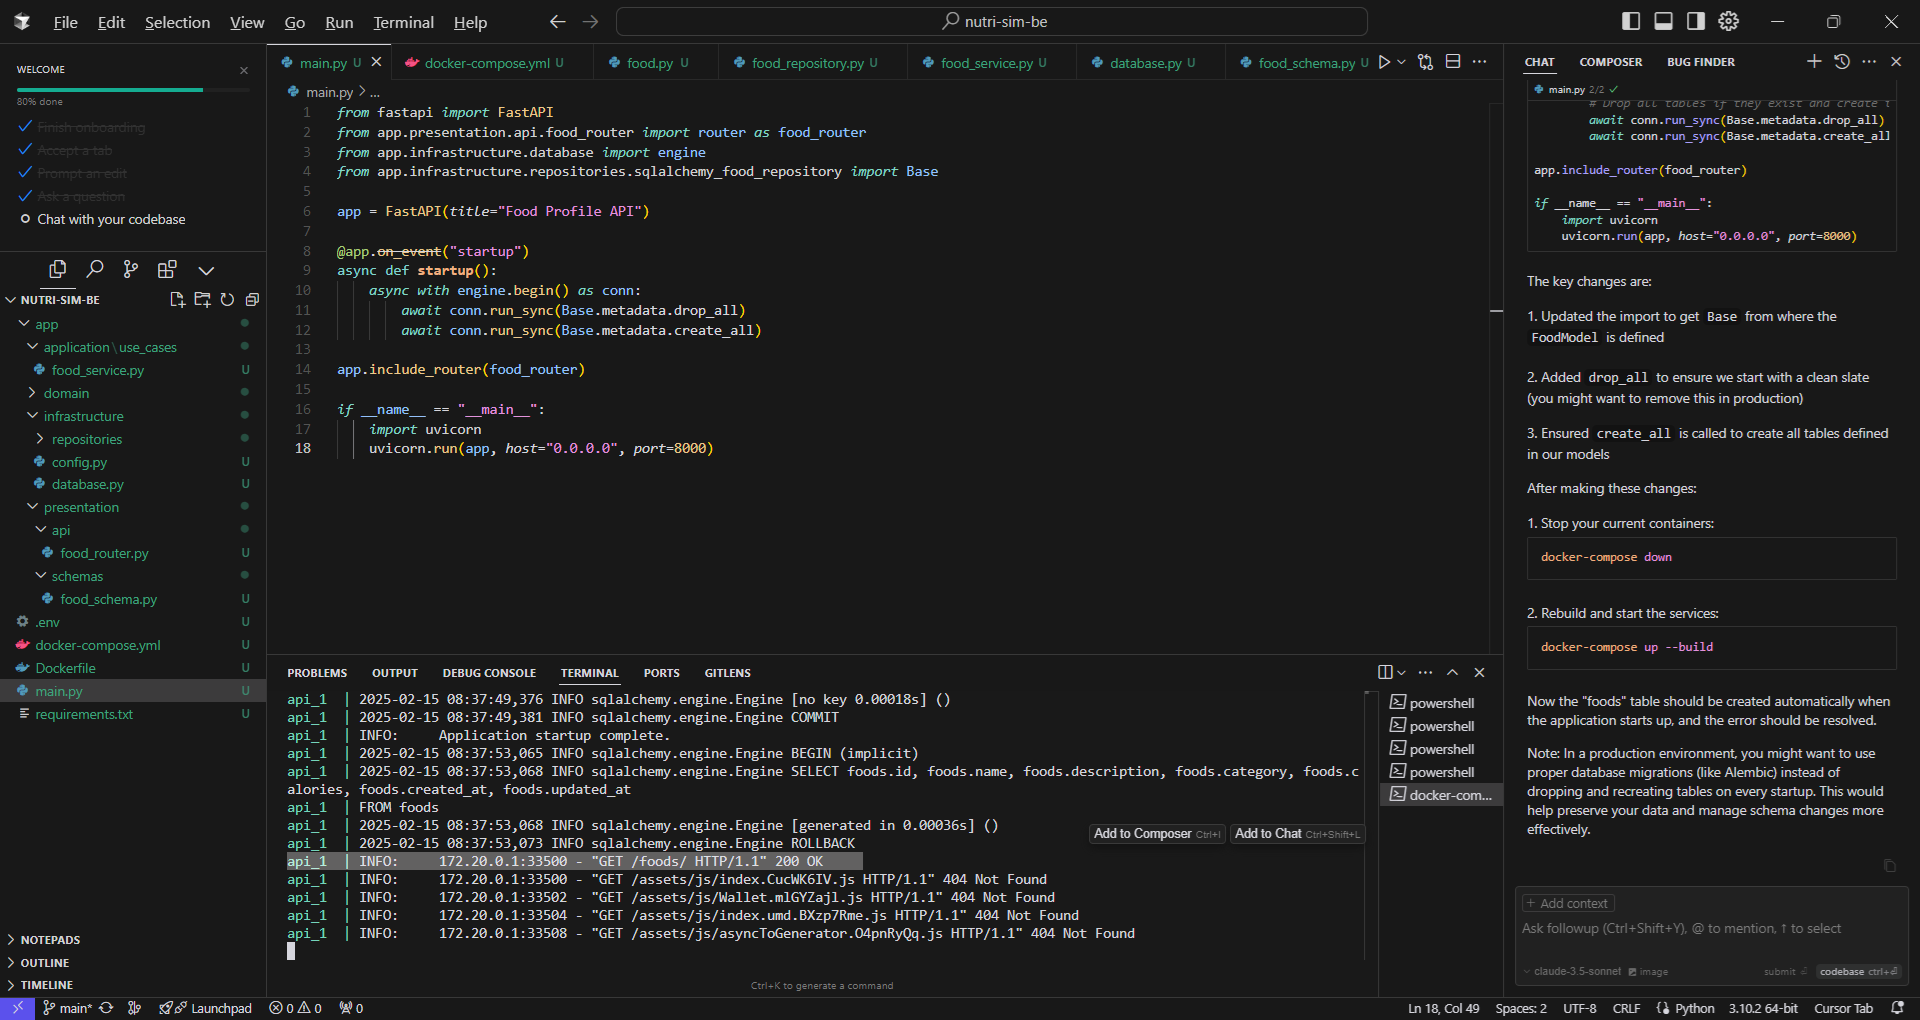This screenshot has height=1020, width=1920.
Task: Open the Terminal menu
Action: (403, 22)
